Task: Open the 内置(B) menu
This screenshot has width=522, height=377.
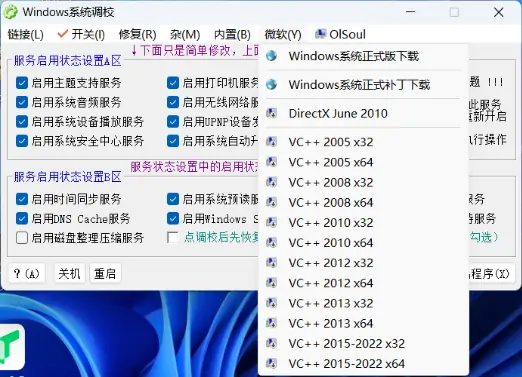Action: (232, 34)
